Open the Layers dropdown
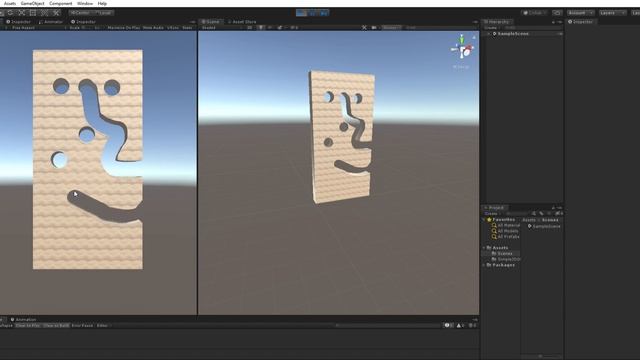 (x=612, y=13)
